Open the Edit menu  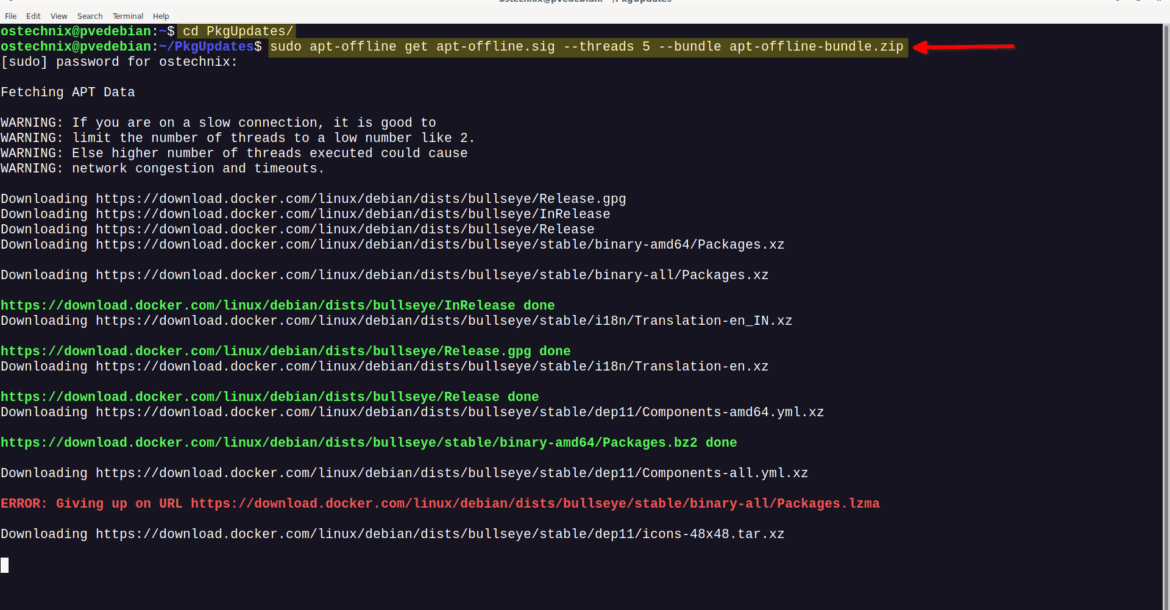coord(34,16)
